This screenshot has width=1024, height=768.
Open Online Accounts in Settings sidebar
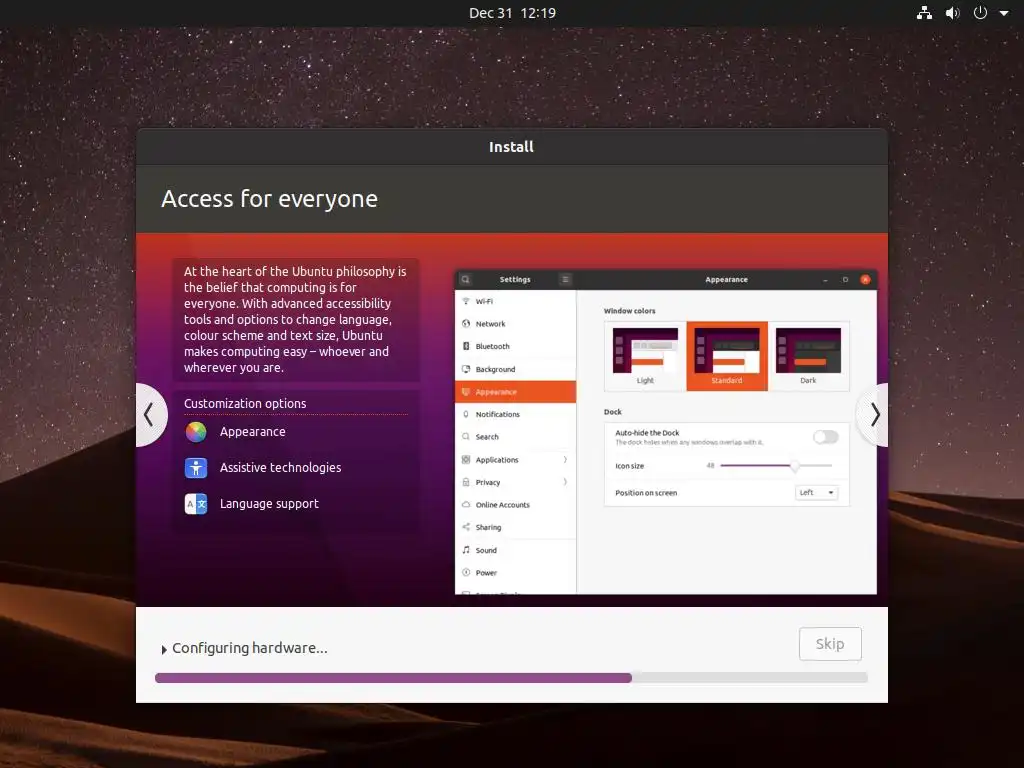pos(515,505)
